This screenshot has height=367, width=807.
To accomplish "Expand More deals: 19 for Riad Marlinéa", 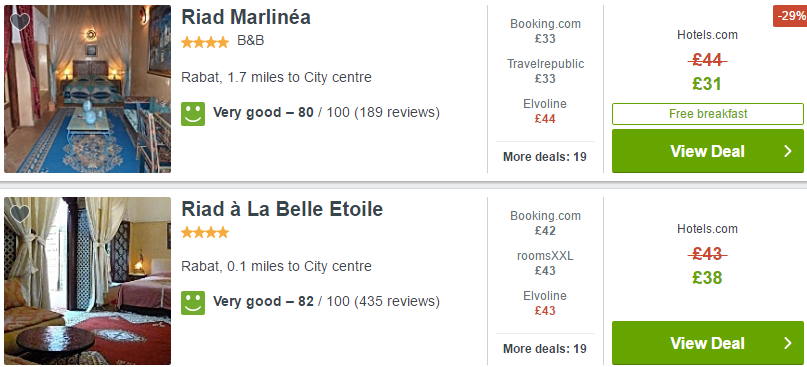I will pos(545,156).
